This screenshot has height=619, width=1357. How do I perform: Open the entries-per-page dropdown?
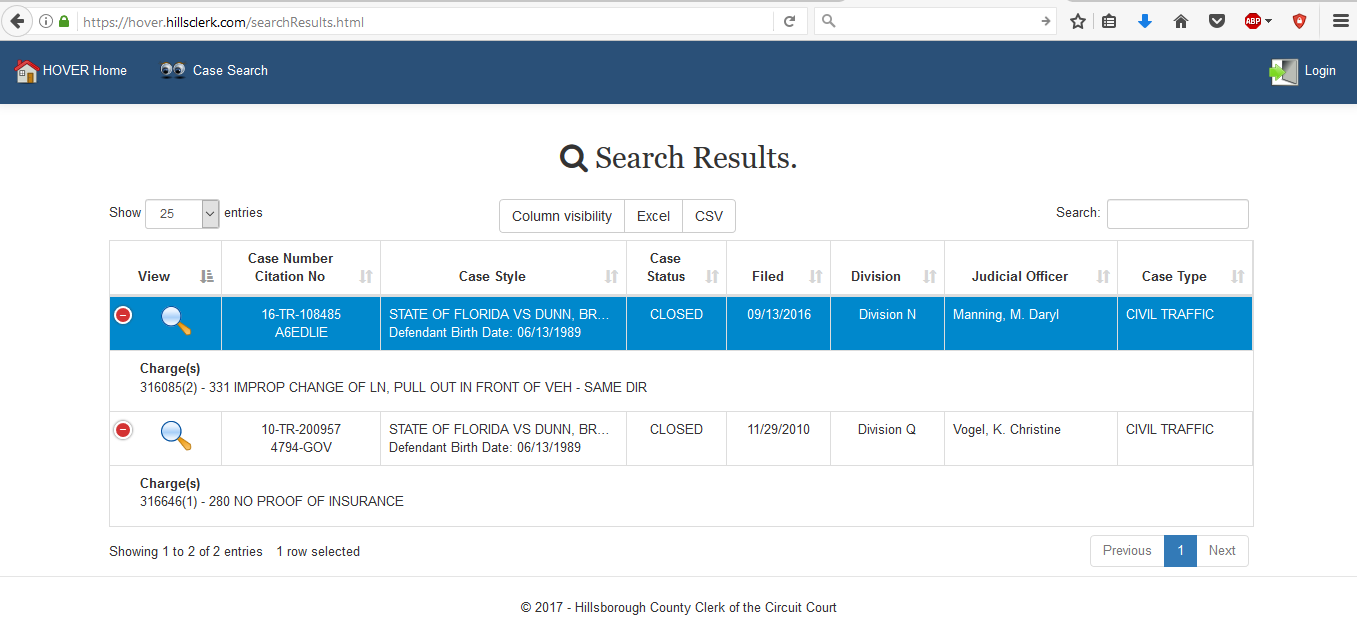pyautogui.click(x=182, y=214)
